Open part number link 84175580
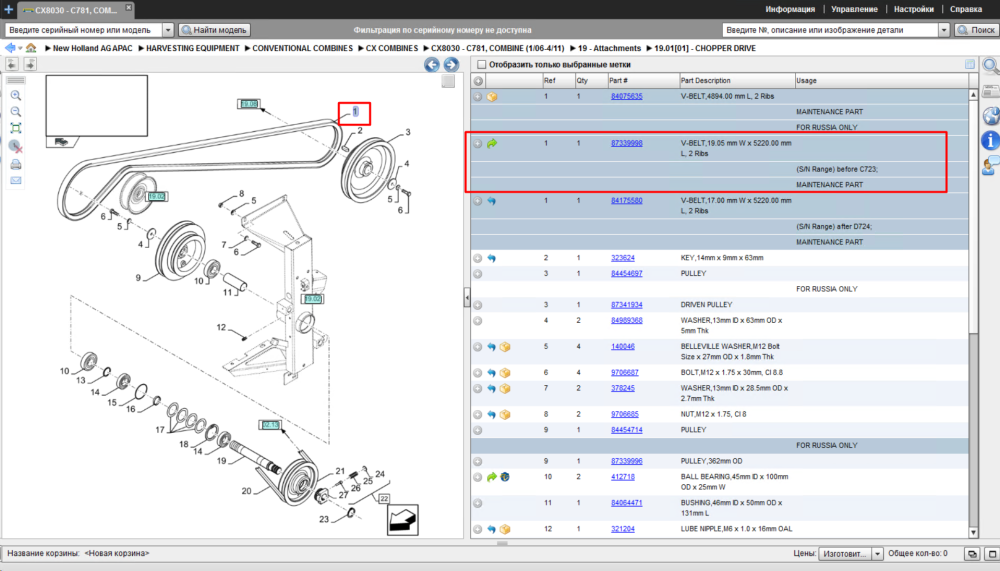Image resolution: width=1000 pixels, height=571 pixels. point(626,200)
